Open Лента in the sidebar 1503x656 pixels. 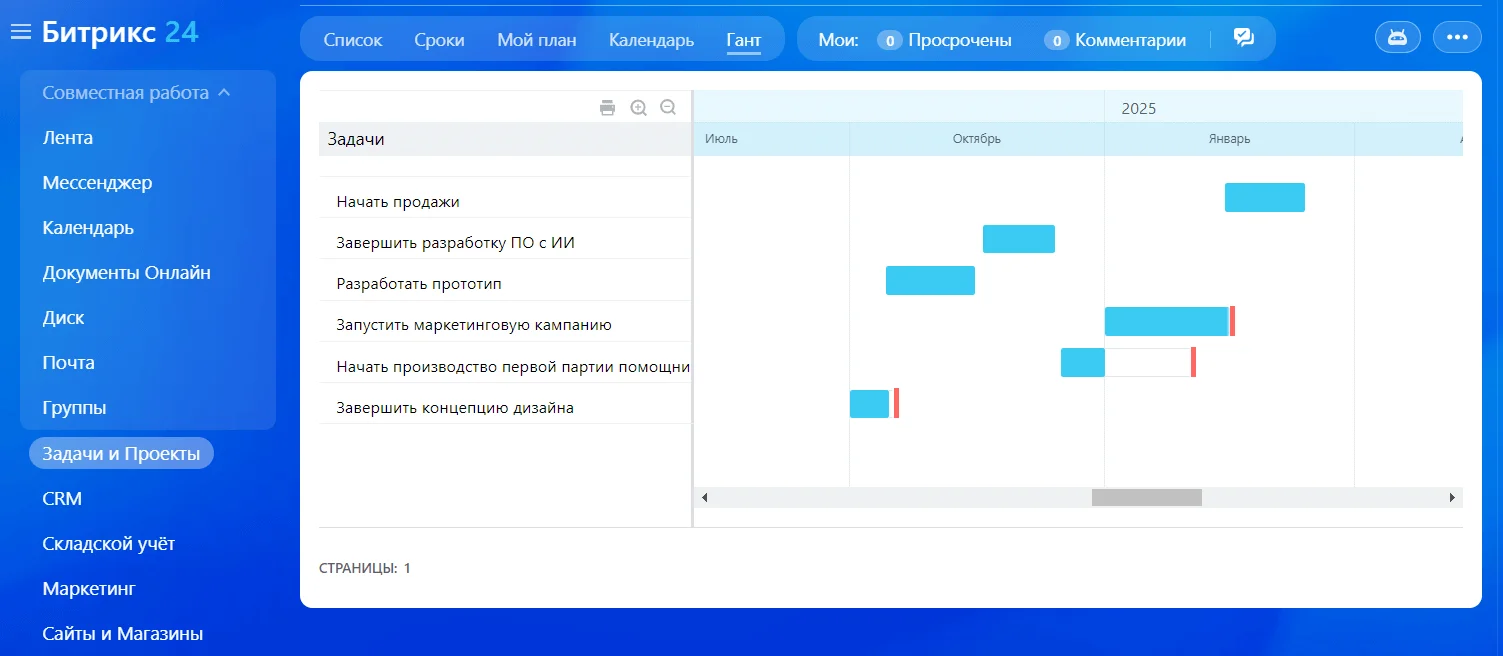68,138
